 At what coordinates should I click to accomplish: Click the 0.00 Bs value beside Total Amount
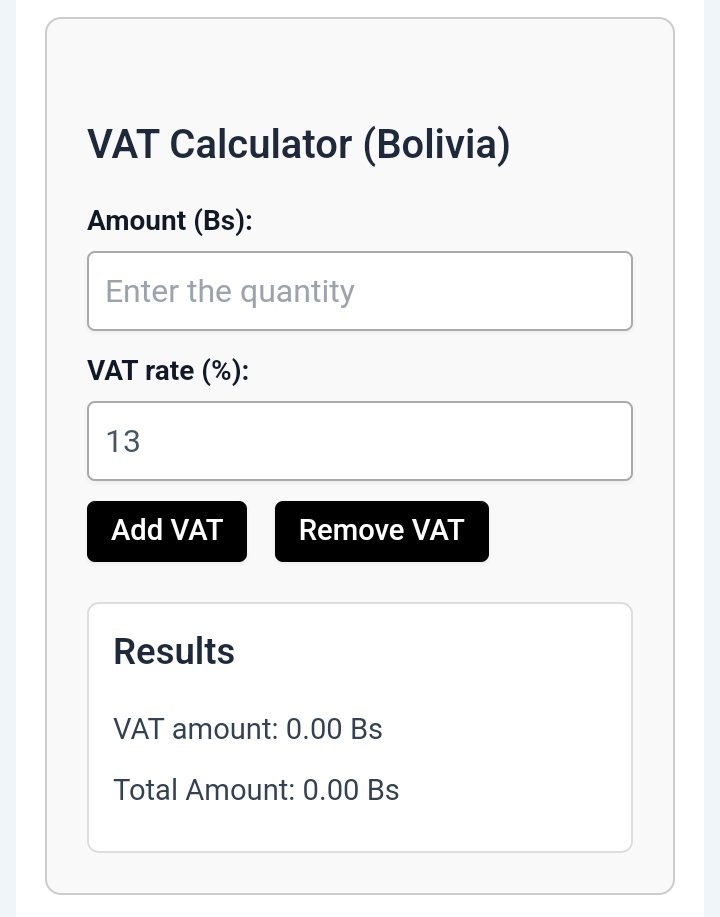(x=351, y=790)
